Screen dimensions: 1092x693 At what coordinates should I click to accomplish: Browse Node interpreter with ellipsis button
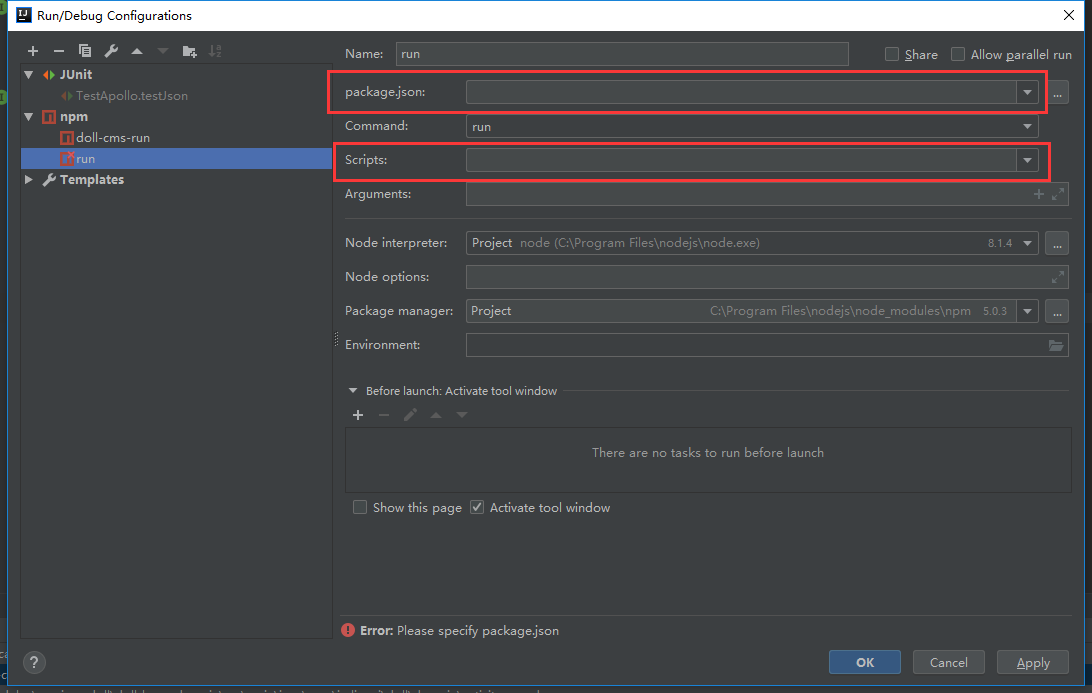click(x=1057, y=243)
